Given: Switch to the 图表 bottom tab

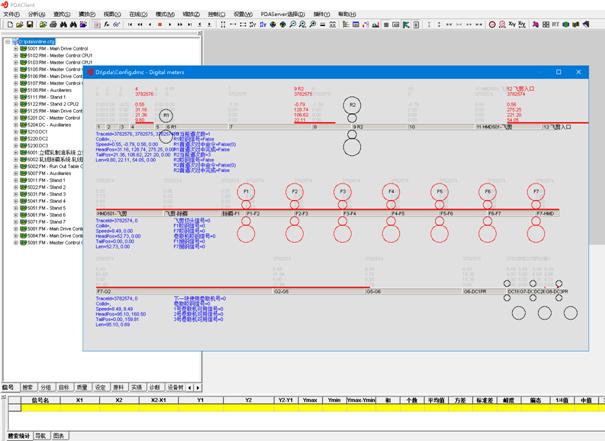Looking at the screenshot, I should (59, 435).
